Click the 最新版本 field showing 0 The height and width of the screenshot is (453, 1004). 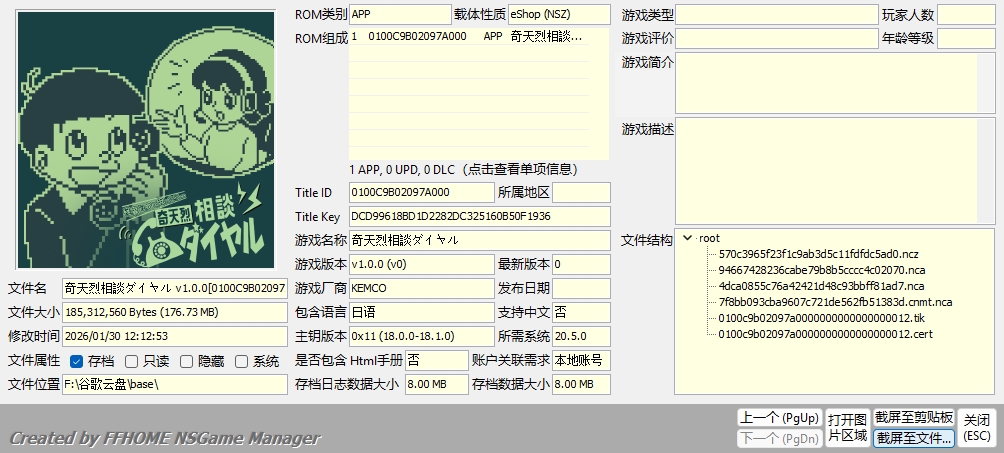tap(581, 264)
